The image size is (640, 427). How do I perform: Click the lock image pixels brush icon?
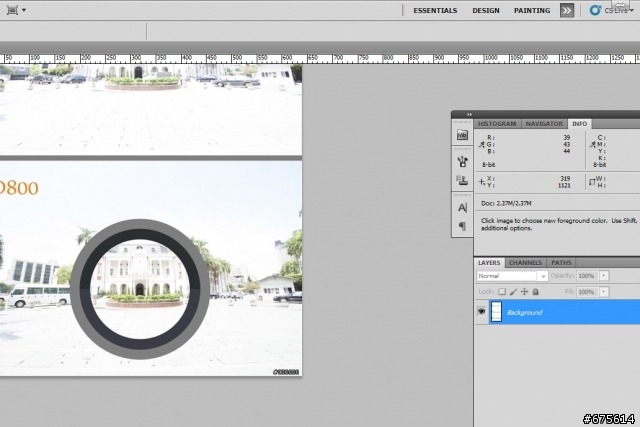pos(513,291)
